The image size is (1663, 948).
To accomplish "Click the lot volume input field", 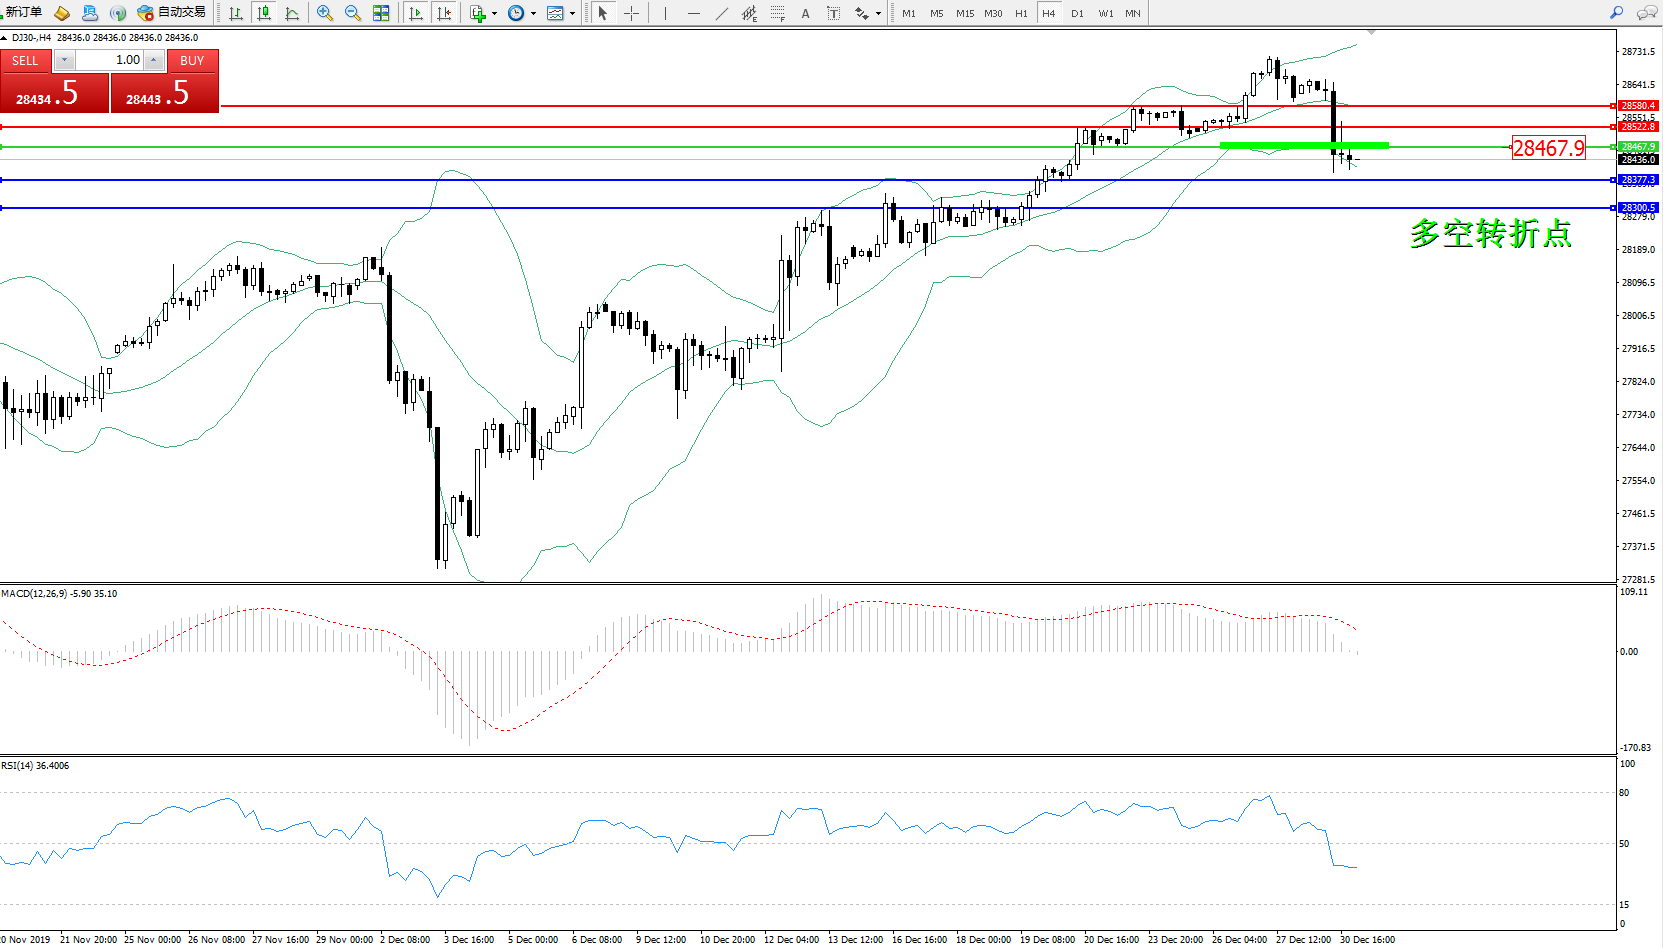I will coord(110,60).
